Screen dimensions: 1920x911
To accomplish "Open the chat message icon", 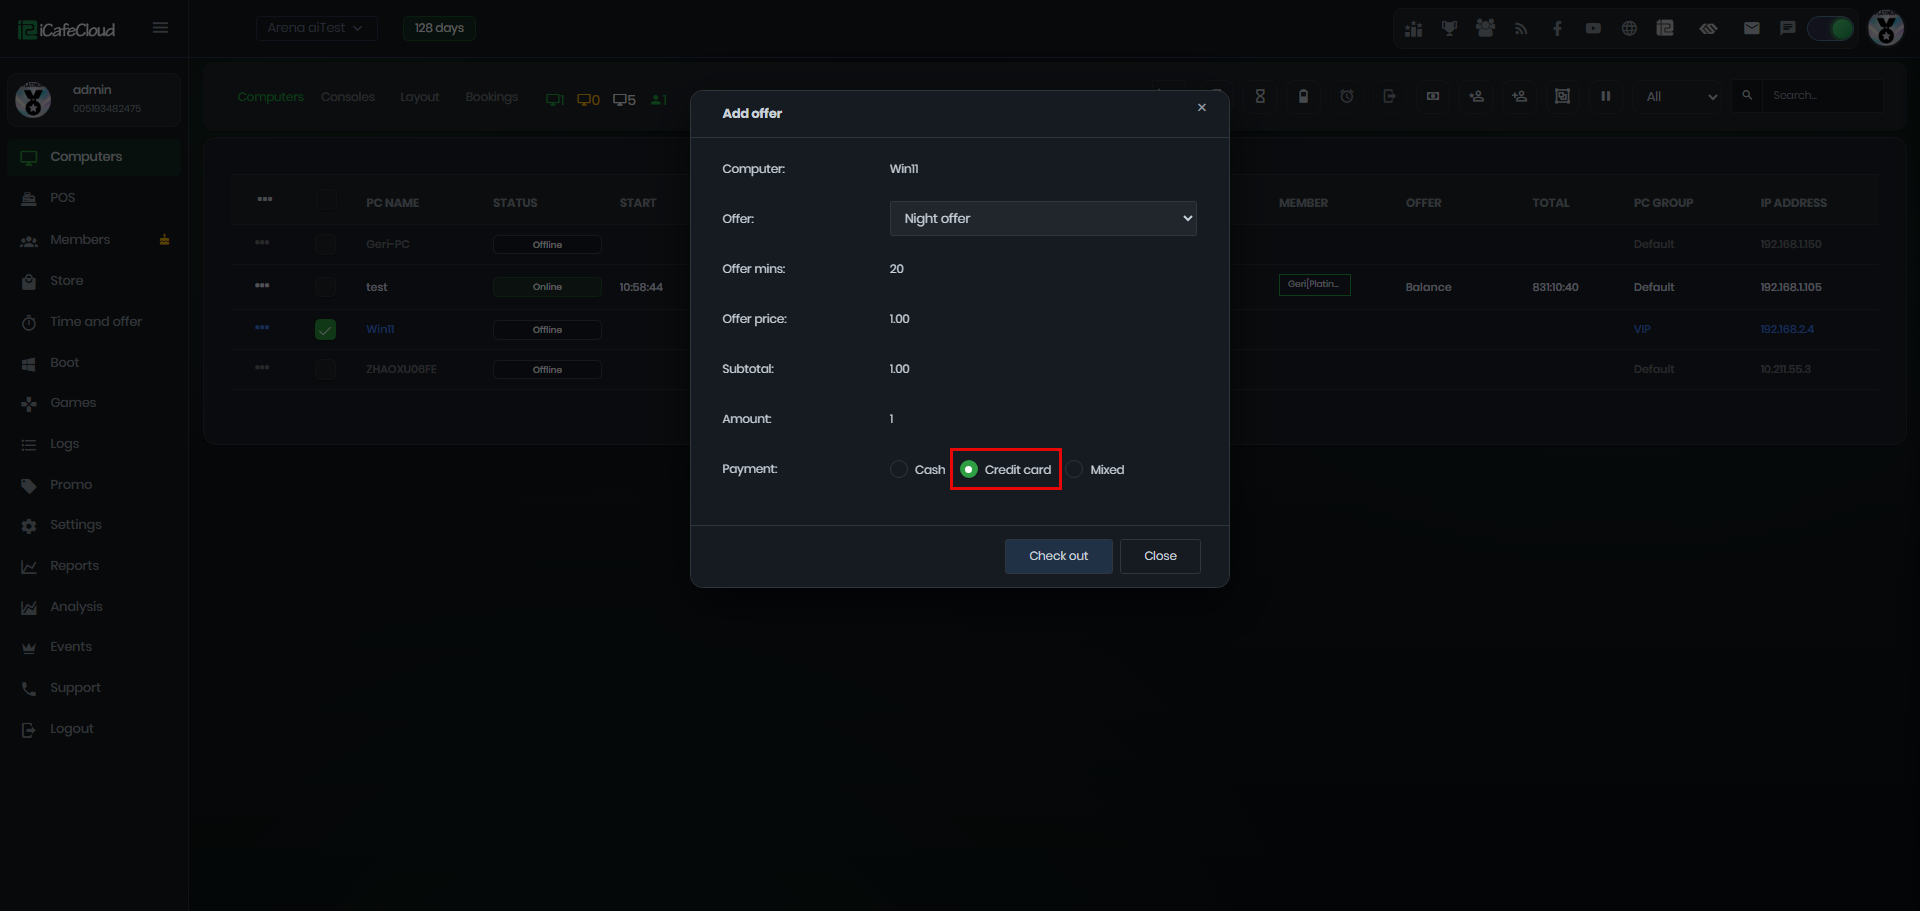I will pos(1787,28).
